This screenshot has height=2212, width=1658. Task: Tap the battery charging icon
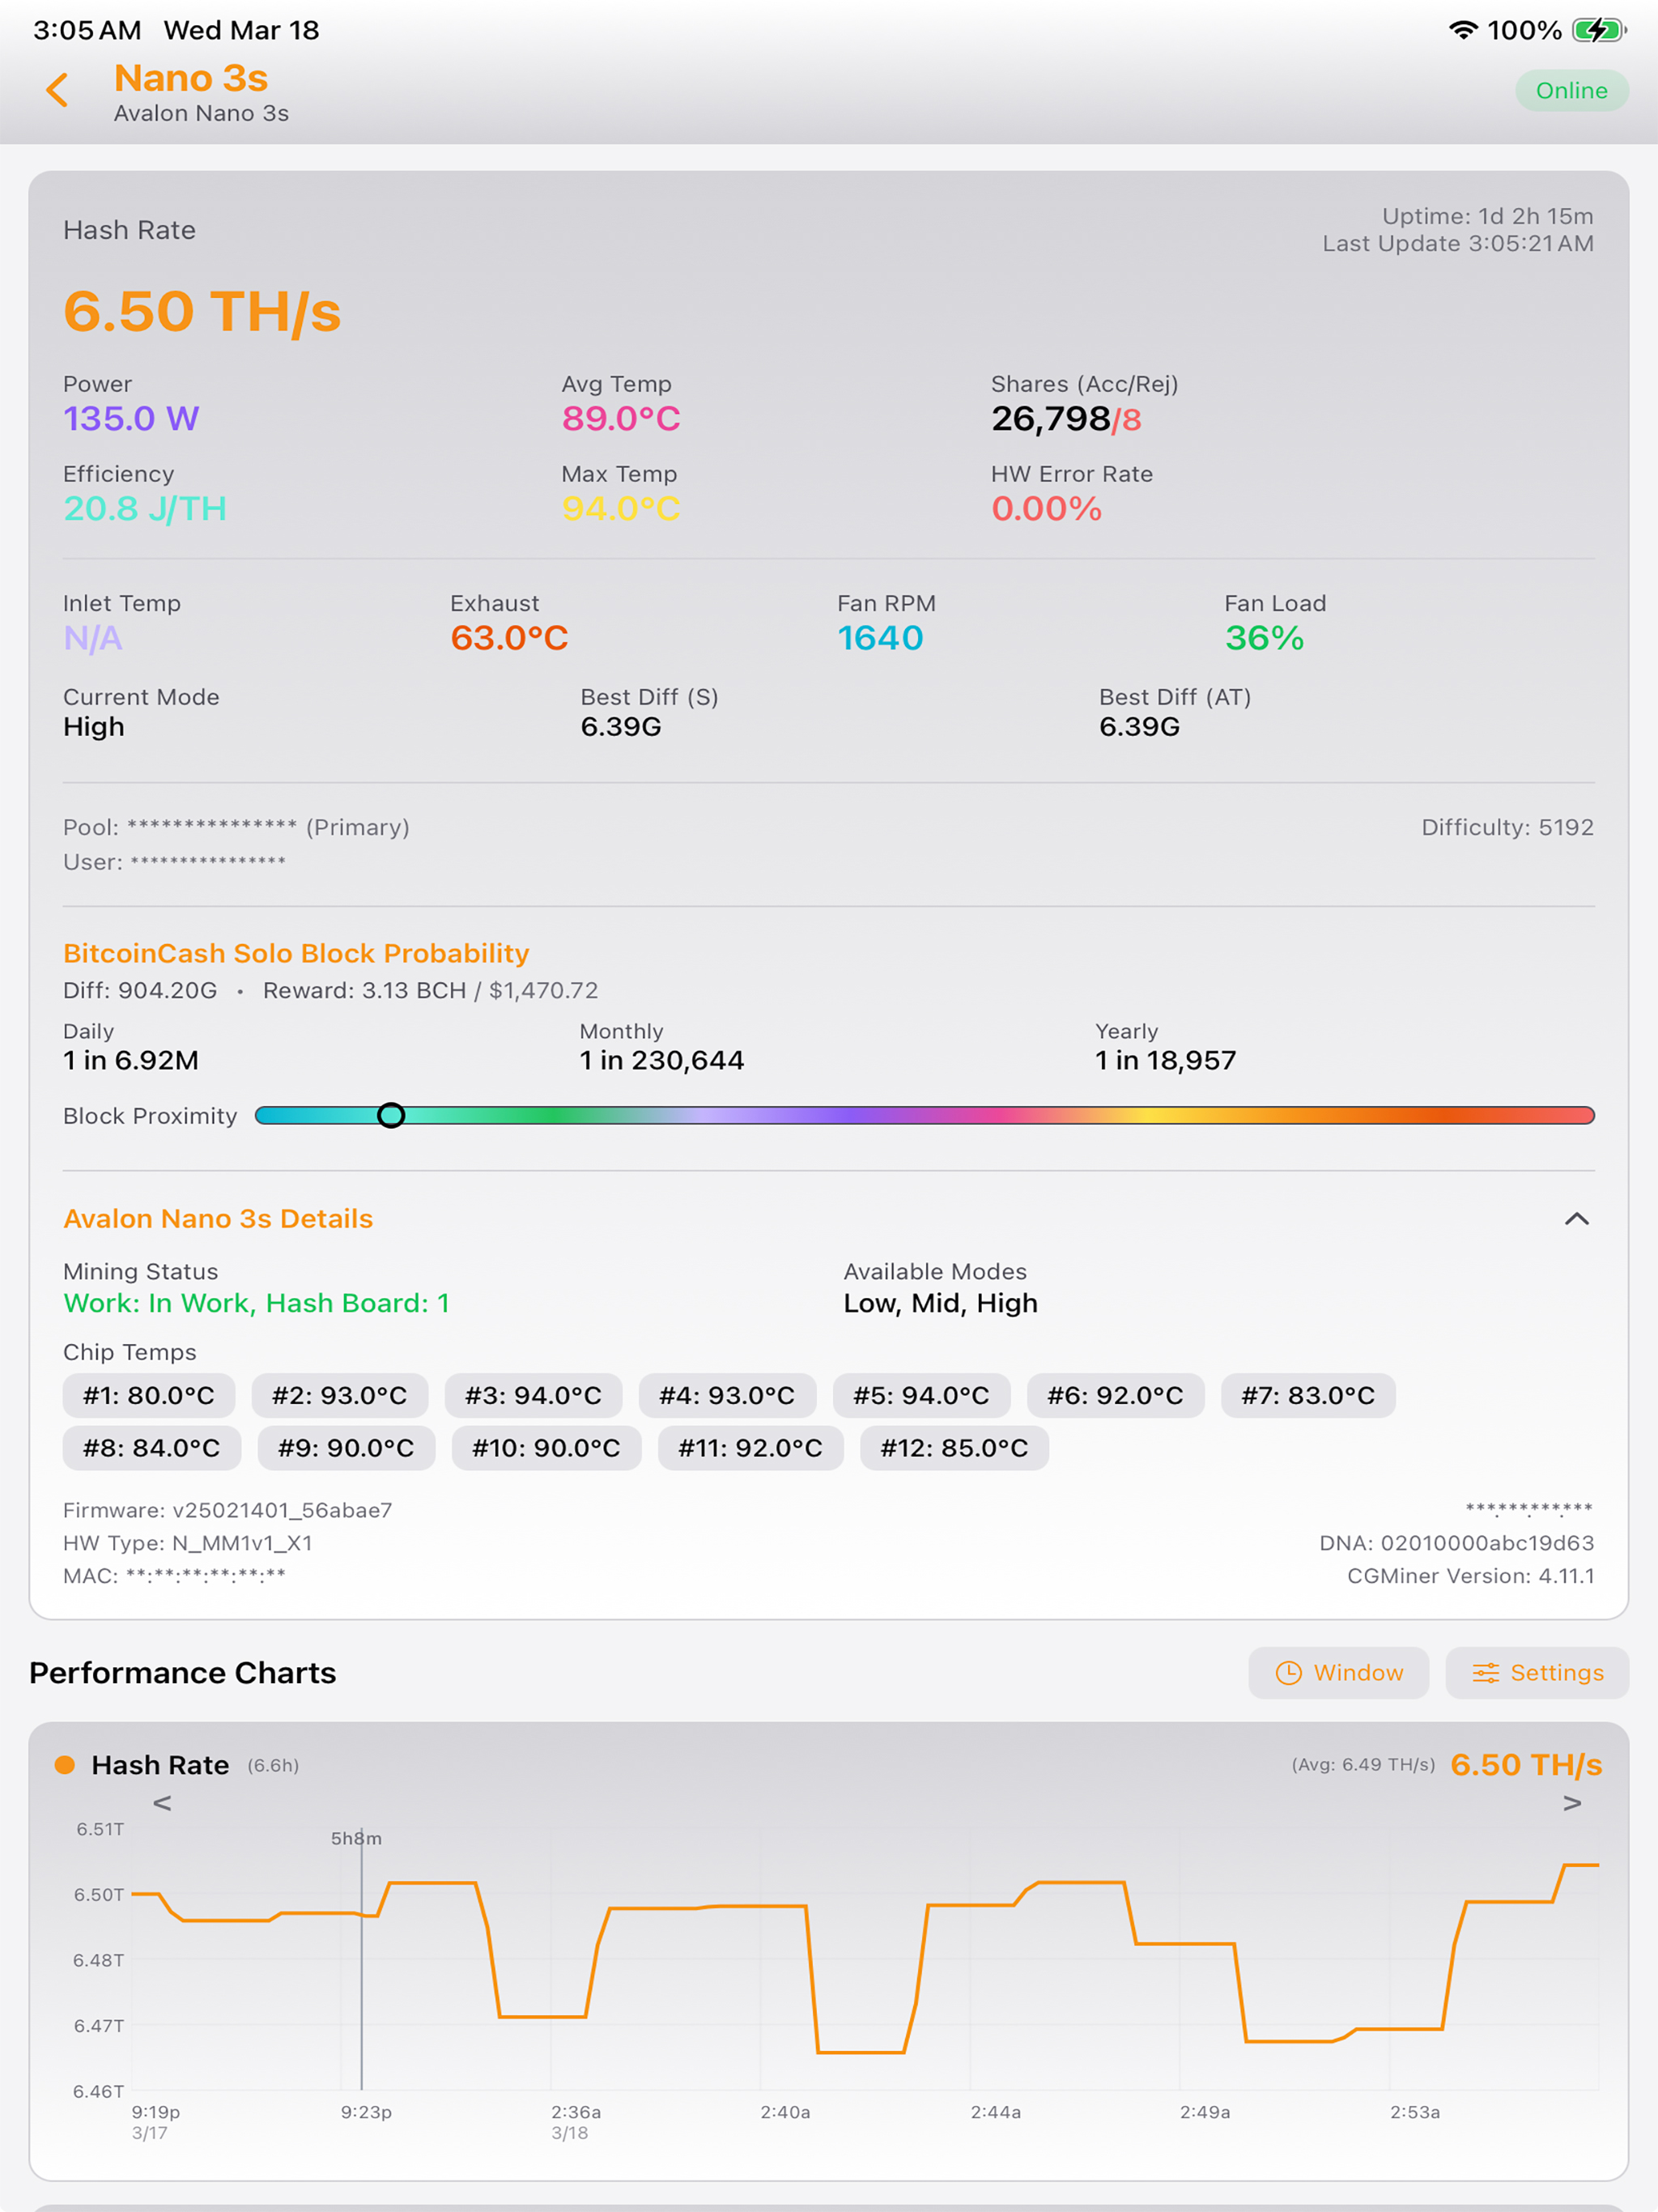click(x=1599, y=30)
